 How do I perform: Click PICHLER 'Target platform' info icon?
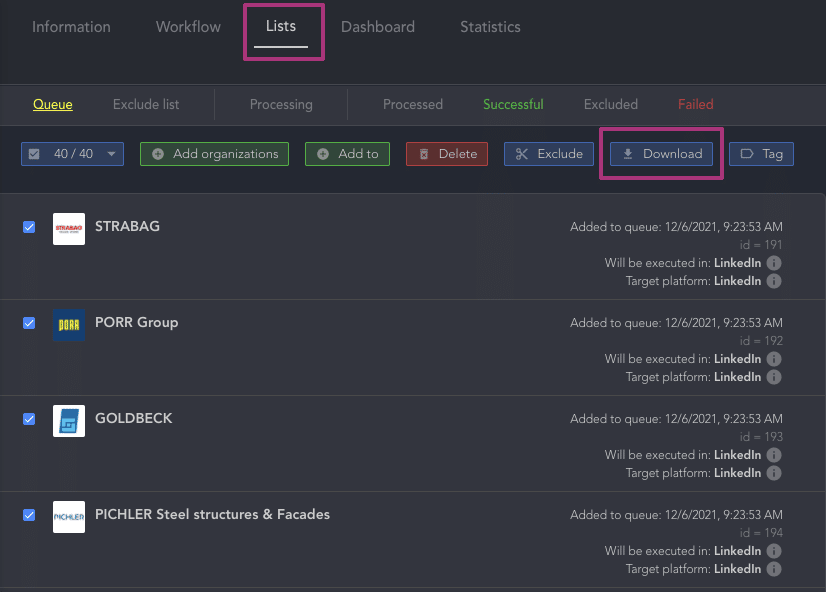(x=774, y=569)
